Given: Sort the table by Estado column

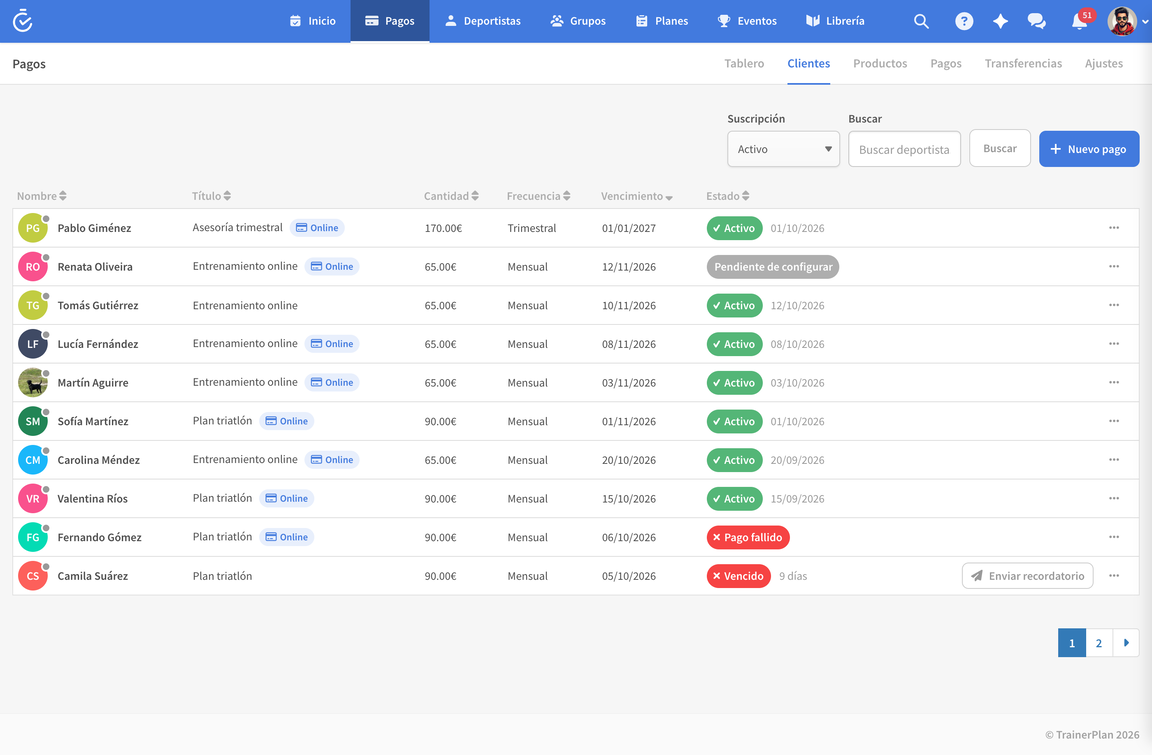Looking at the screenshot, I should (728, 196).
